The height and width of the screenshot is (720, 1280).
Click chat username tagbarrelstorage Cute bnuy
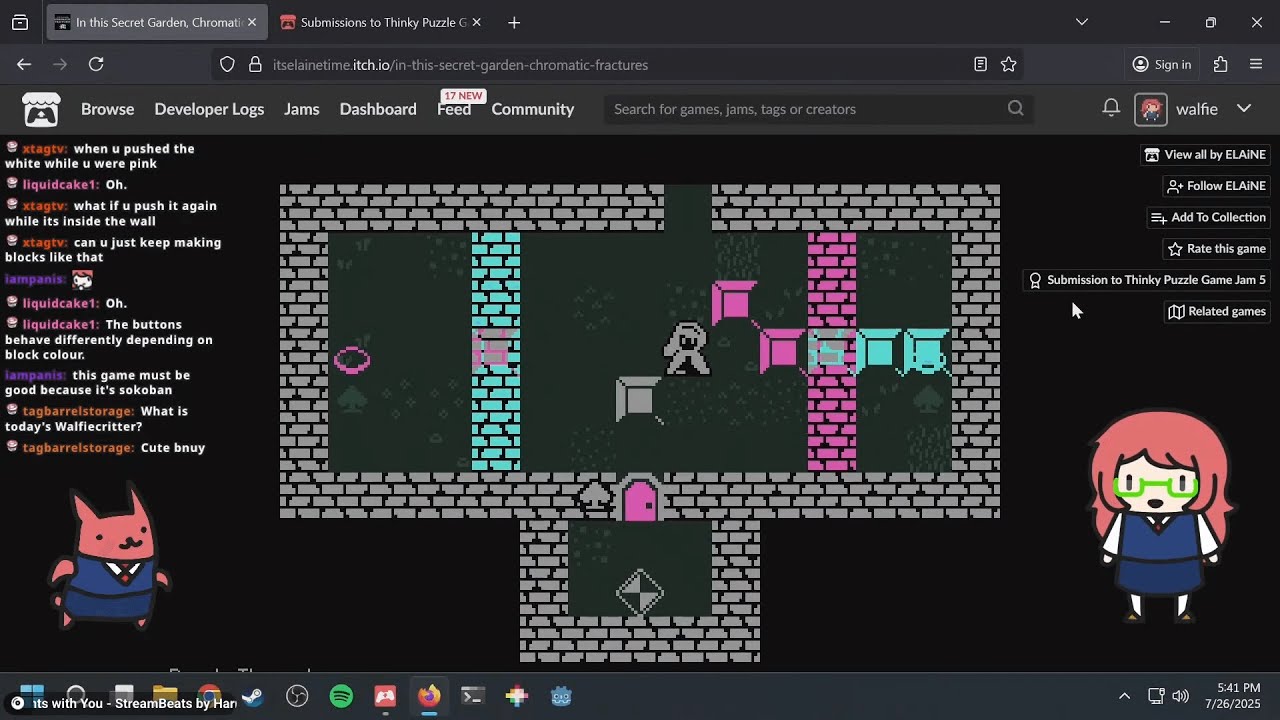[x=78, y=448]
